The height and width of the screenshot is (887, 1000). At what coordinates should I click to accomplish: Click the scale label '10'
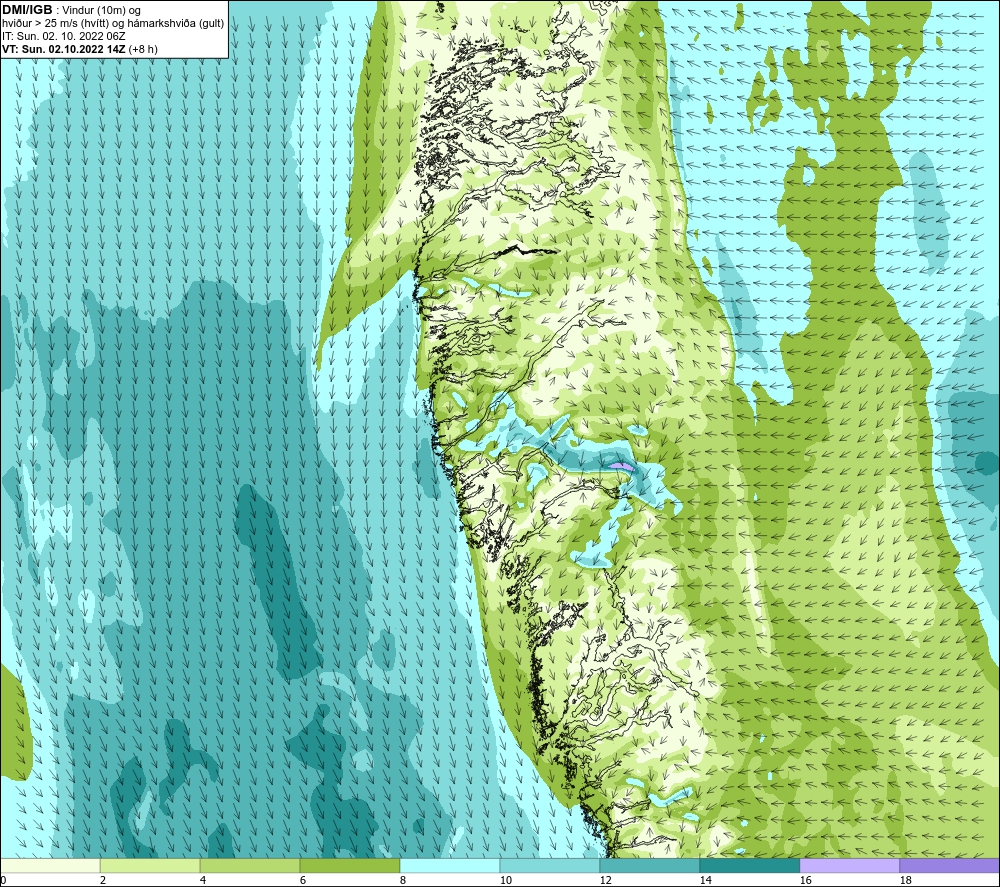pos(505,880)
